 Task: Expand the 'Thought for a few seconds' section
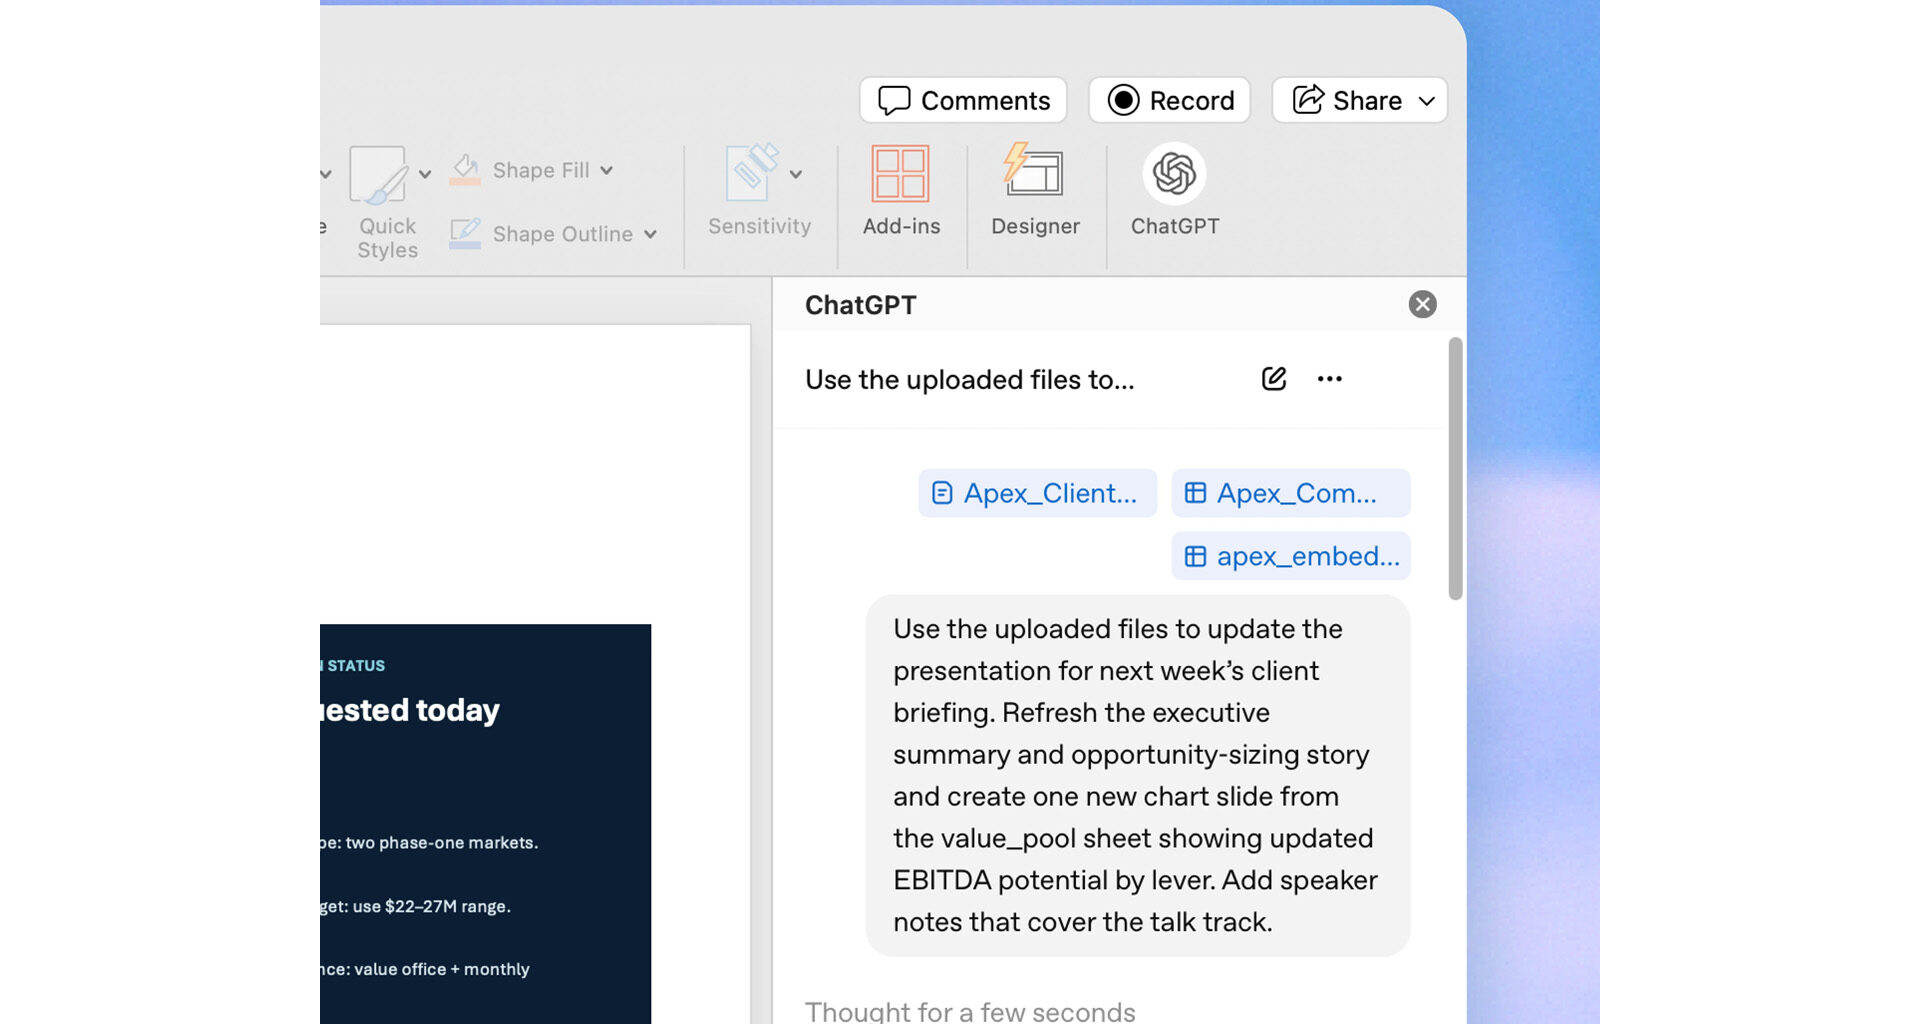pos(970,1011)
